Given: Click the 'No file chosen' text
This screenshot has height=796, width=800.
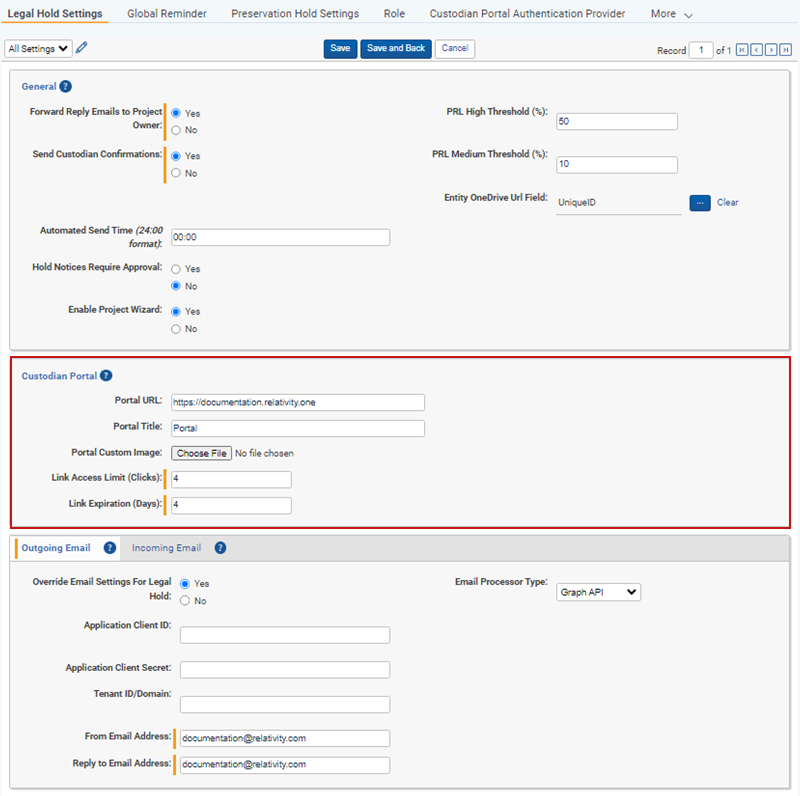Looking at the screenshot, I should tap(264, 453).
